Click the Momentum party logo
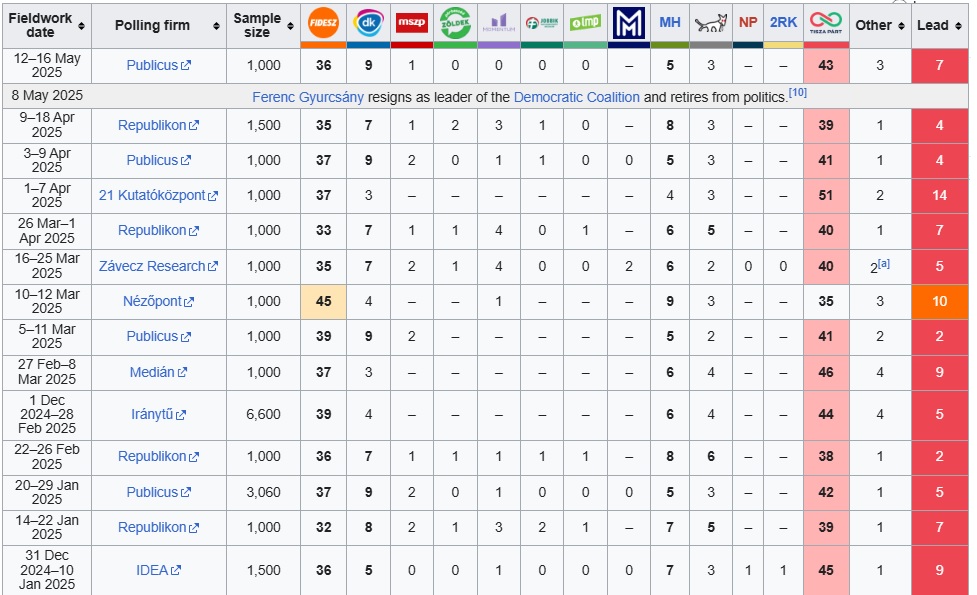 (x=498, y=22)
